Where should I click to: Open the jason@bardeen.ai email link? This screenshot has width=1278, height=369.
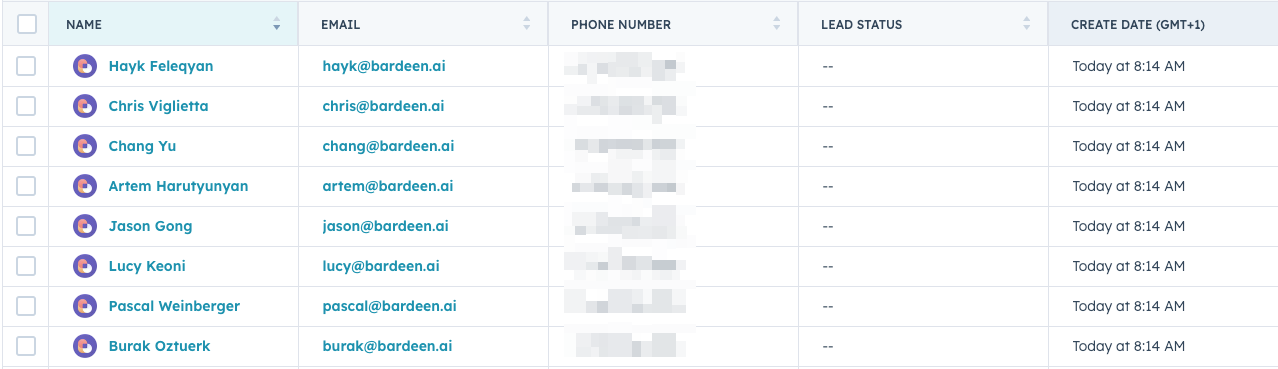click(385, 226)
